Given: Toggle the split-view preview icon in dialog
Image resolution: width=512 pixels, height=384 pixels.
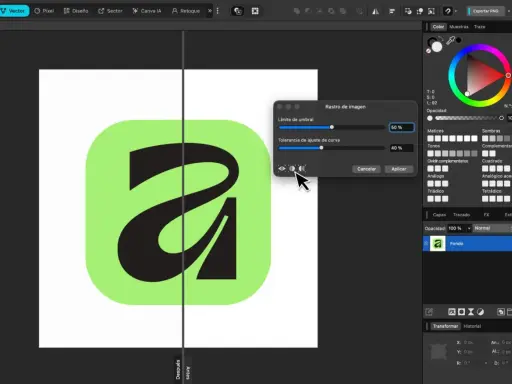Looking at the screenshot, I should pyautogui.click(x=292, y=169).
